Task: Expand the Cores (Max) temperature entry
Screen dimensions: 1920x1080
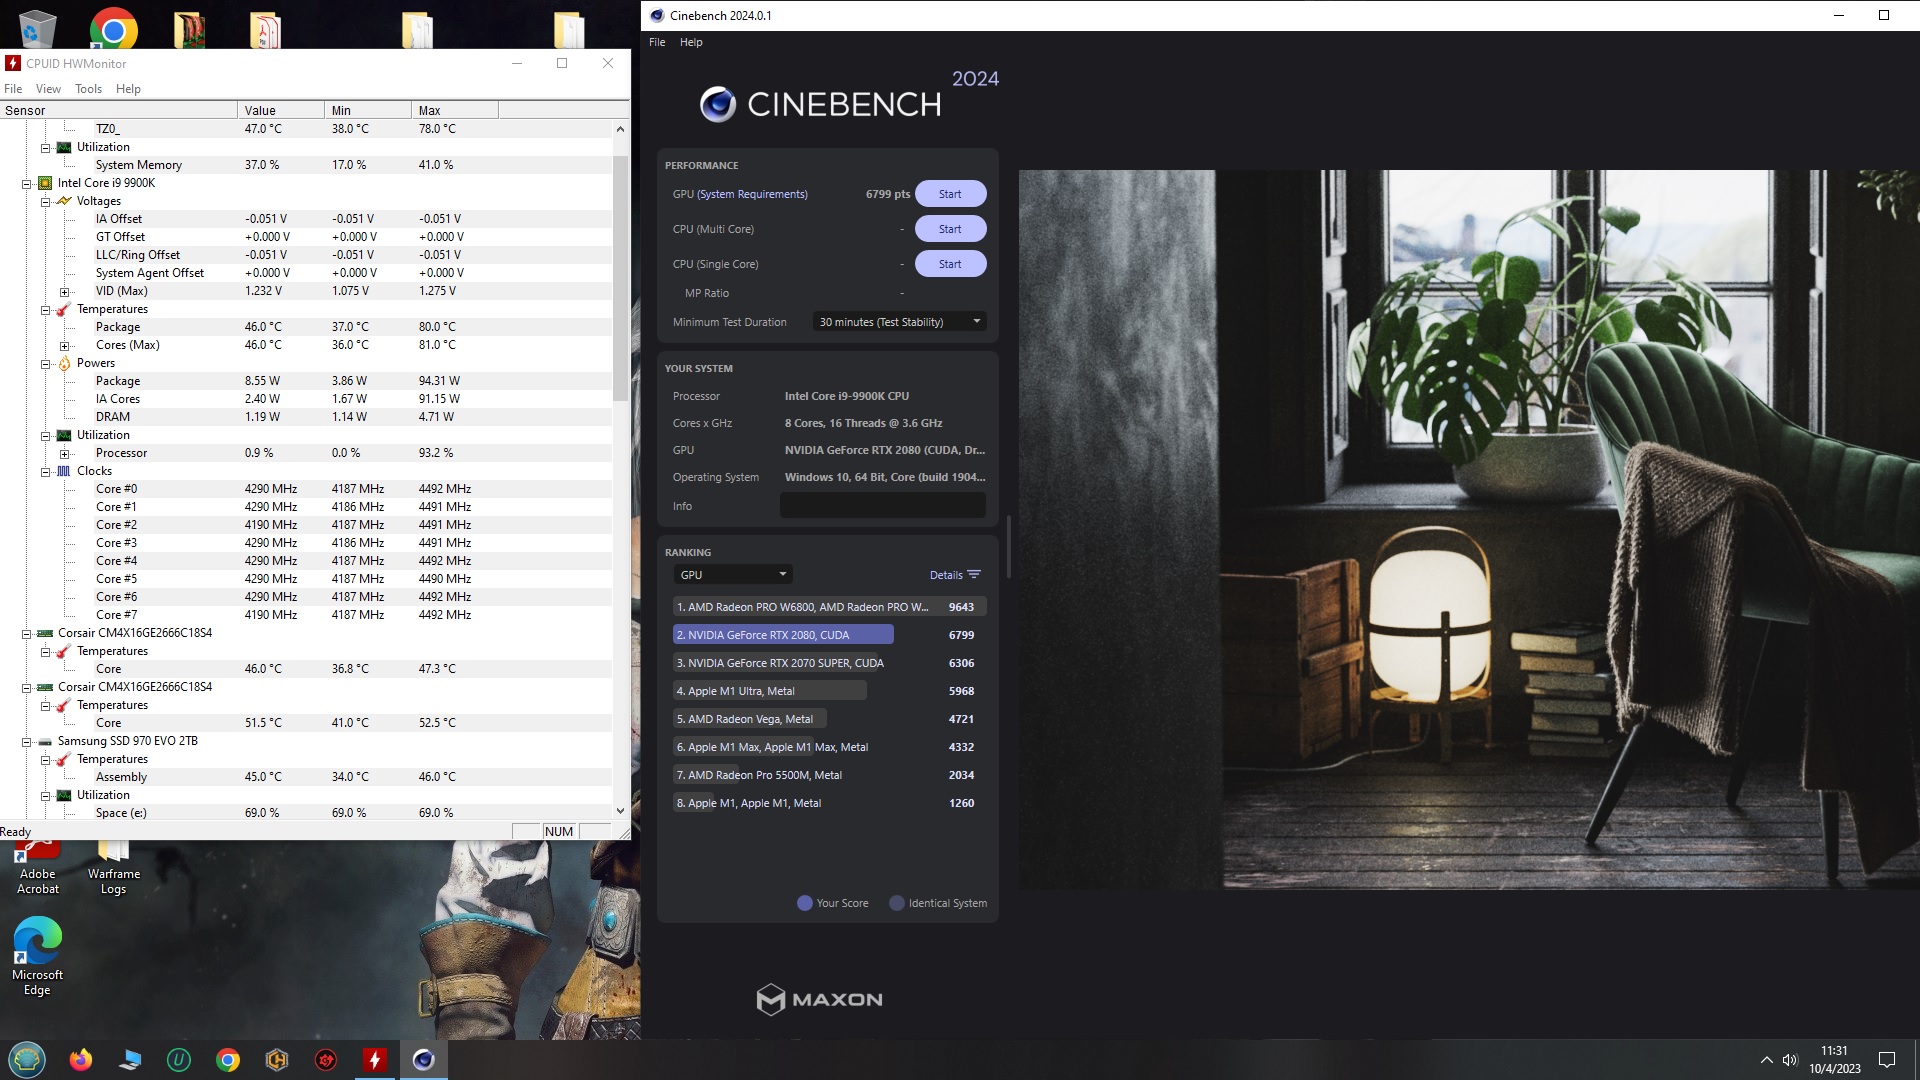Action: point(64,346)
